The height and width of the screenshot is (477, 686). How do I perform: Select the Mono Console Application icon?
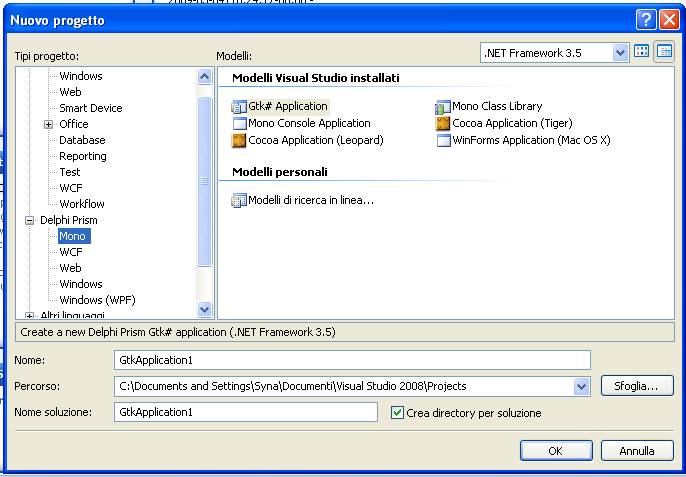239,124
